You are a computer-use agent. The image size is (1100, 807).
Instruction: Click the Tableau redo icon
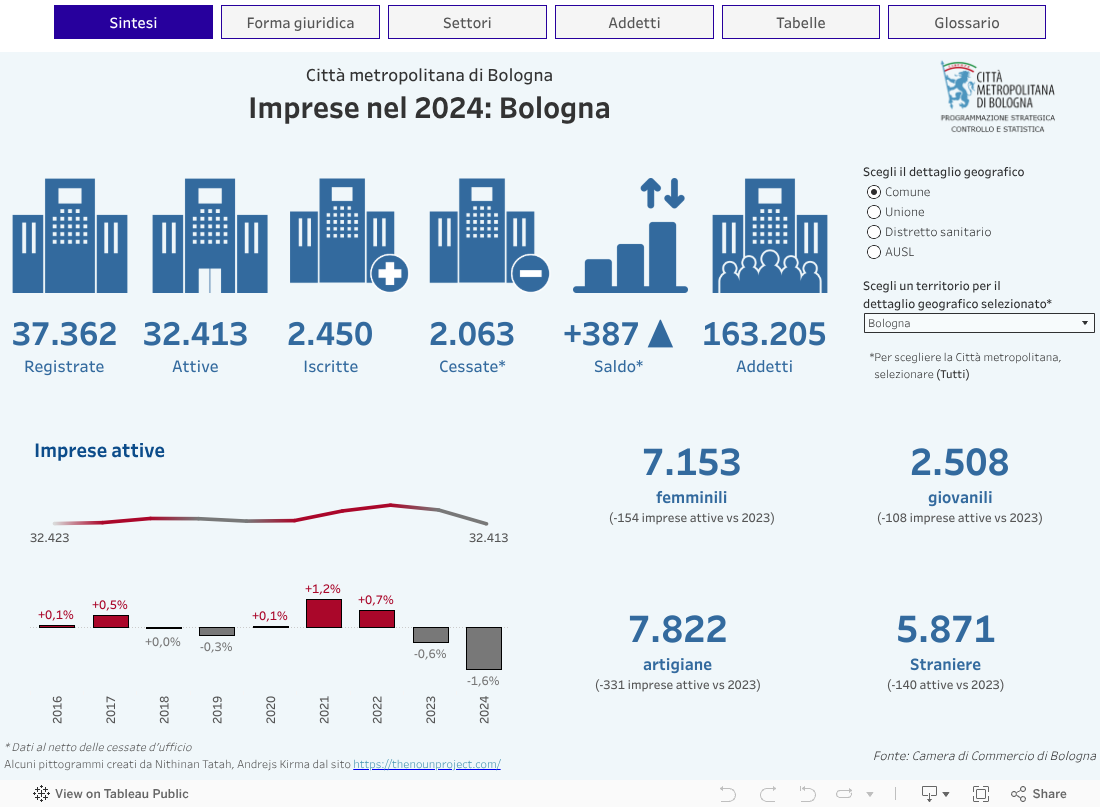[x=768, y=794]
